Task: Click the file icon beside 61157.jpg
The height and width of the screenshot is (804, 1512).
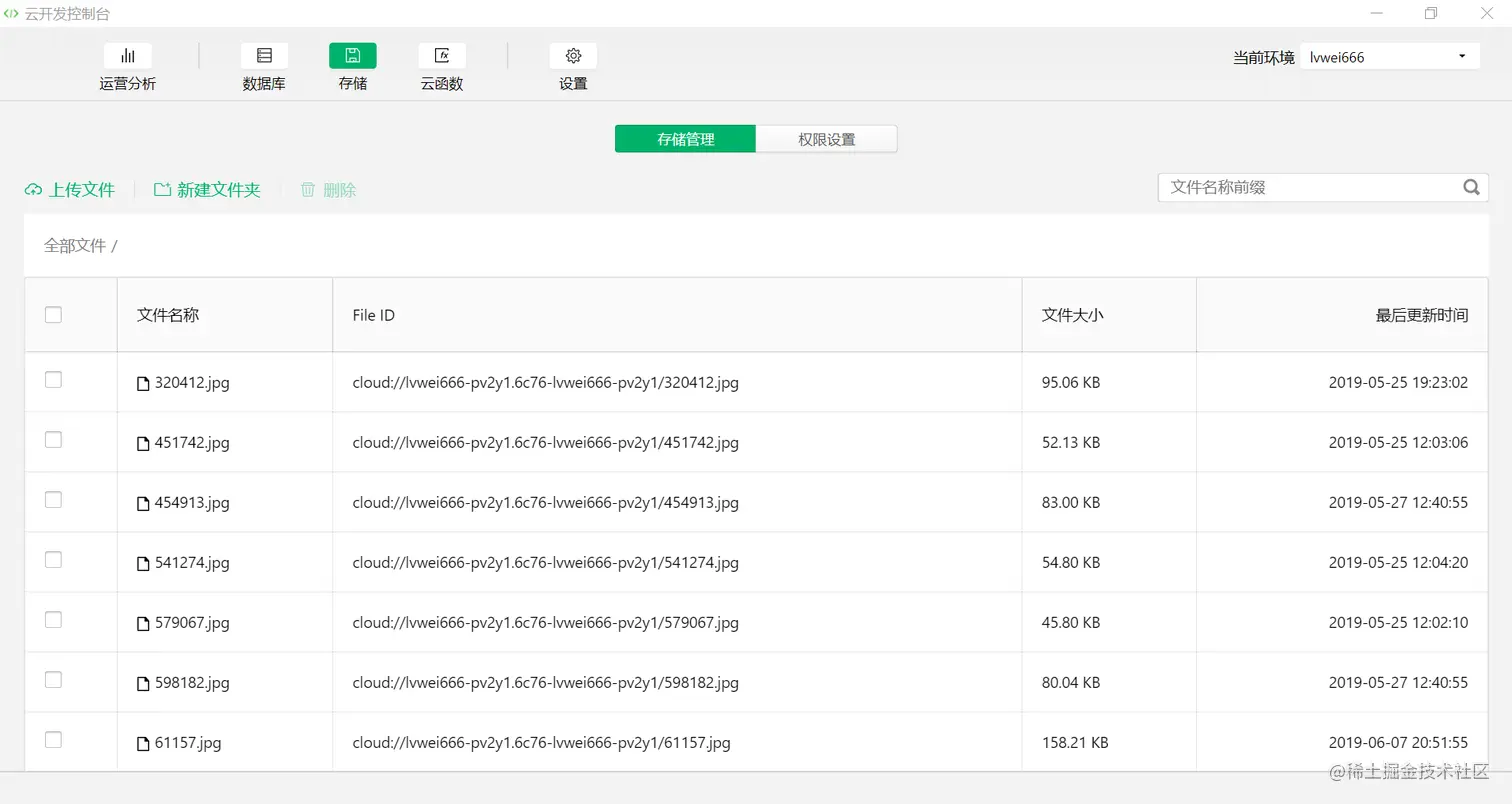Action: click(143, 743)
